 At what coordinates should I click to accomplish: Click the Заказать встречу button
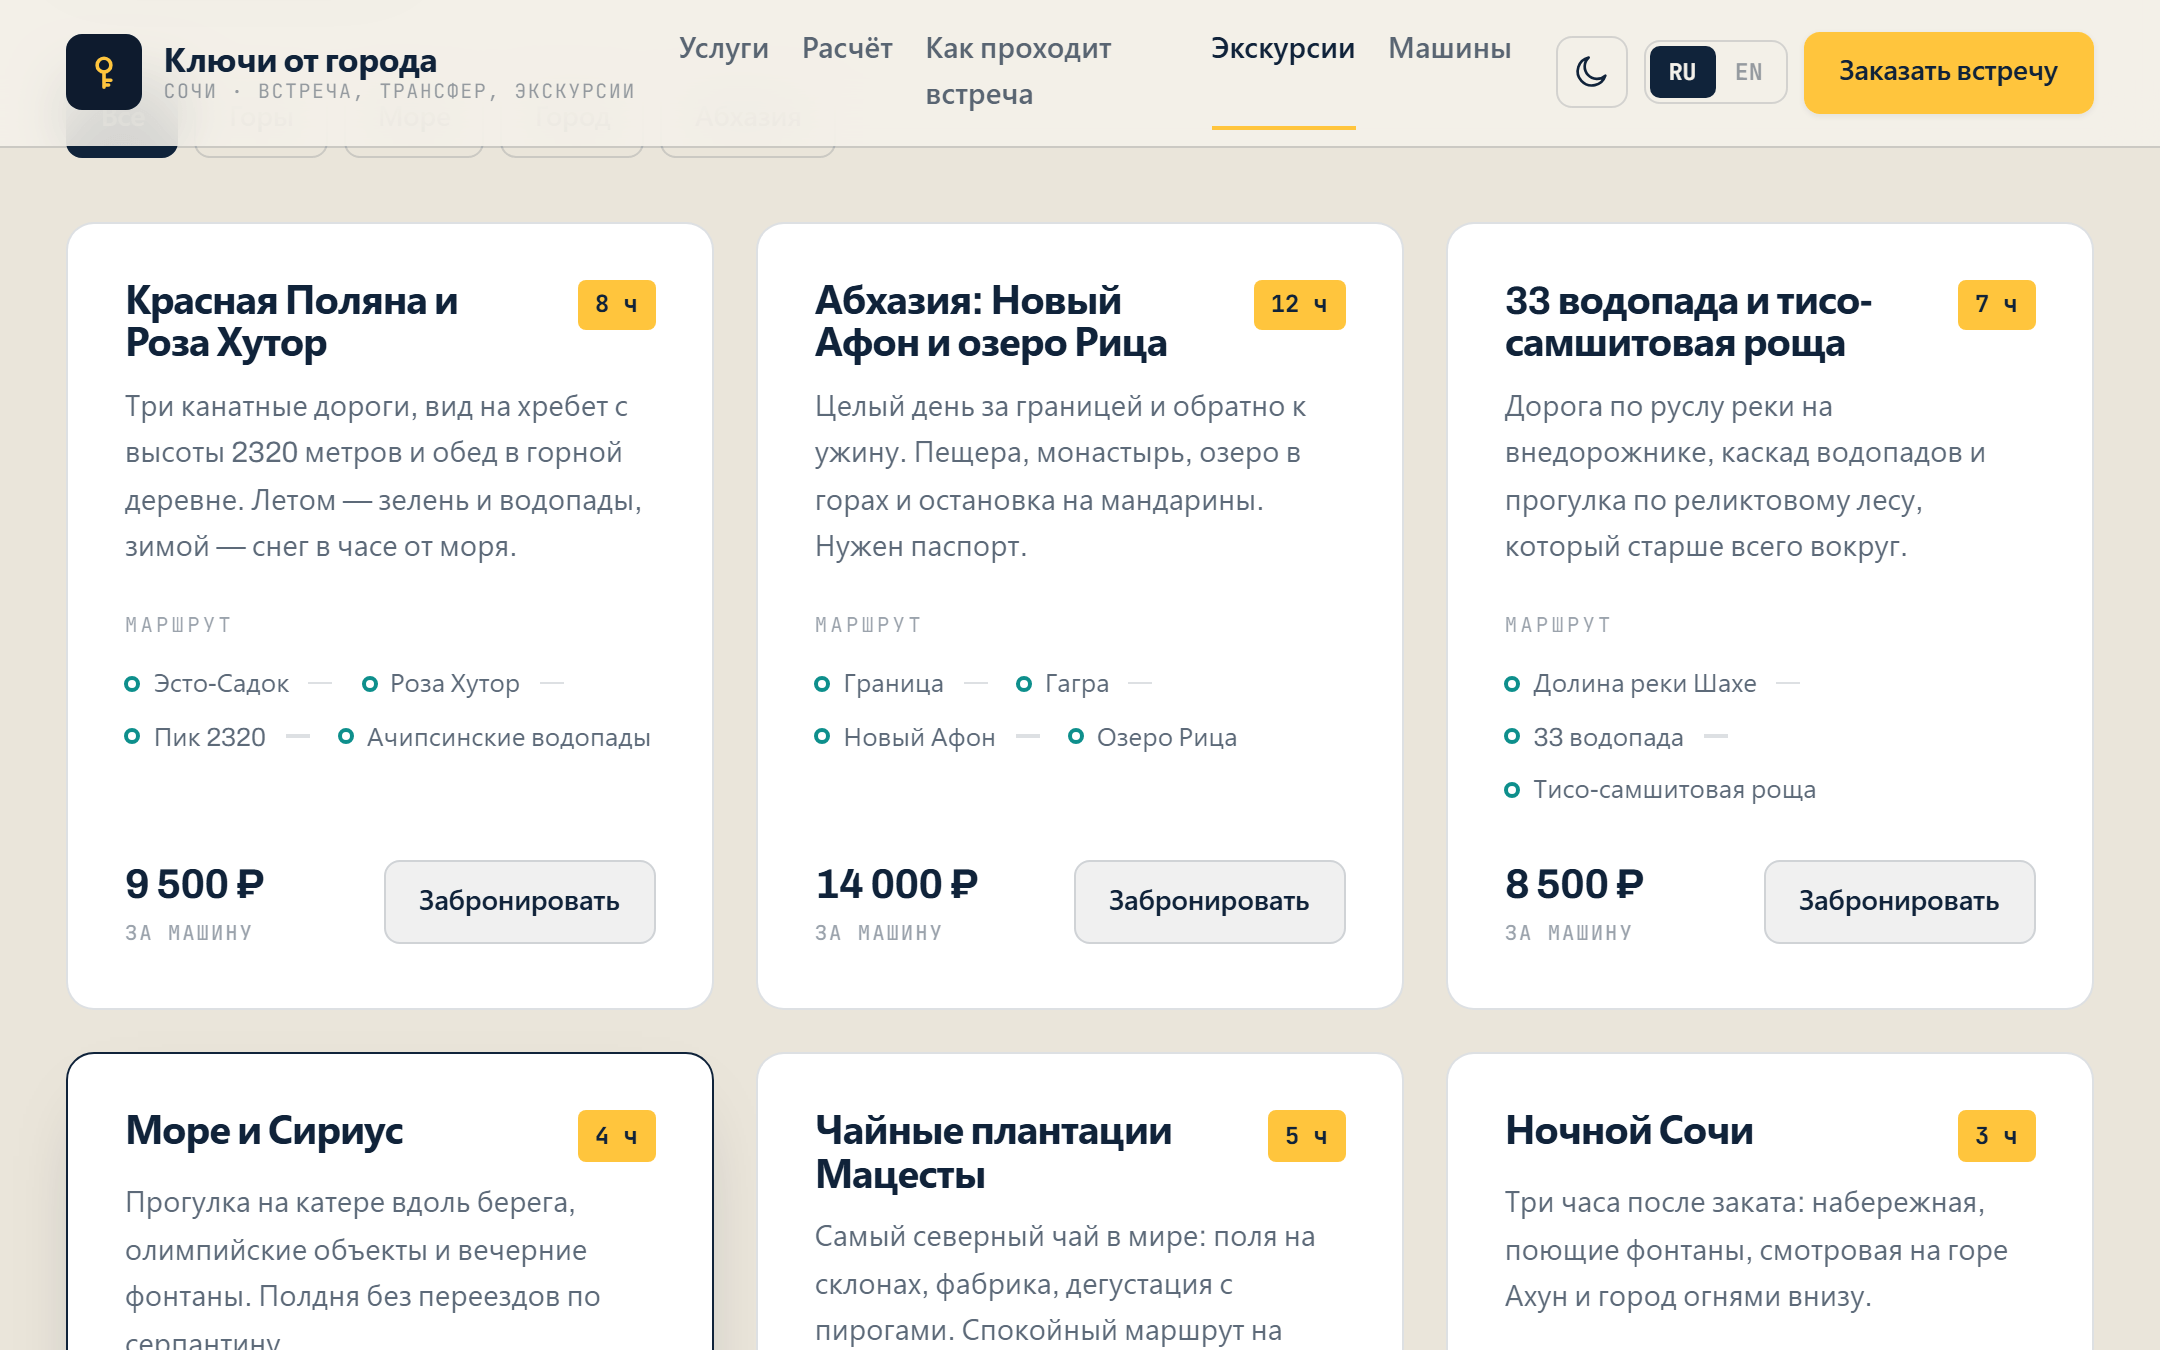coord(1948,72)
